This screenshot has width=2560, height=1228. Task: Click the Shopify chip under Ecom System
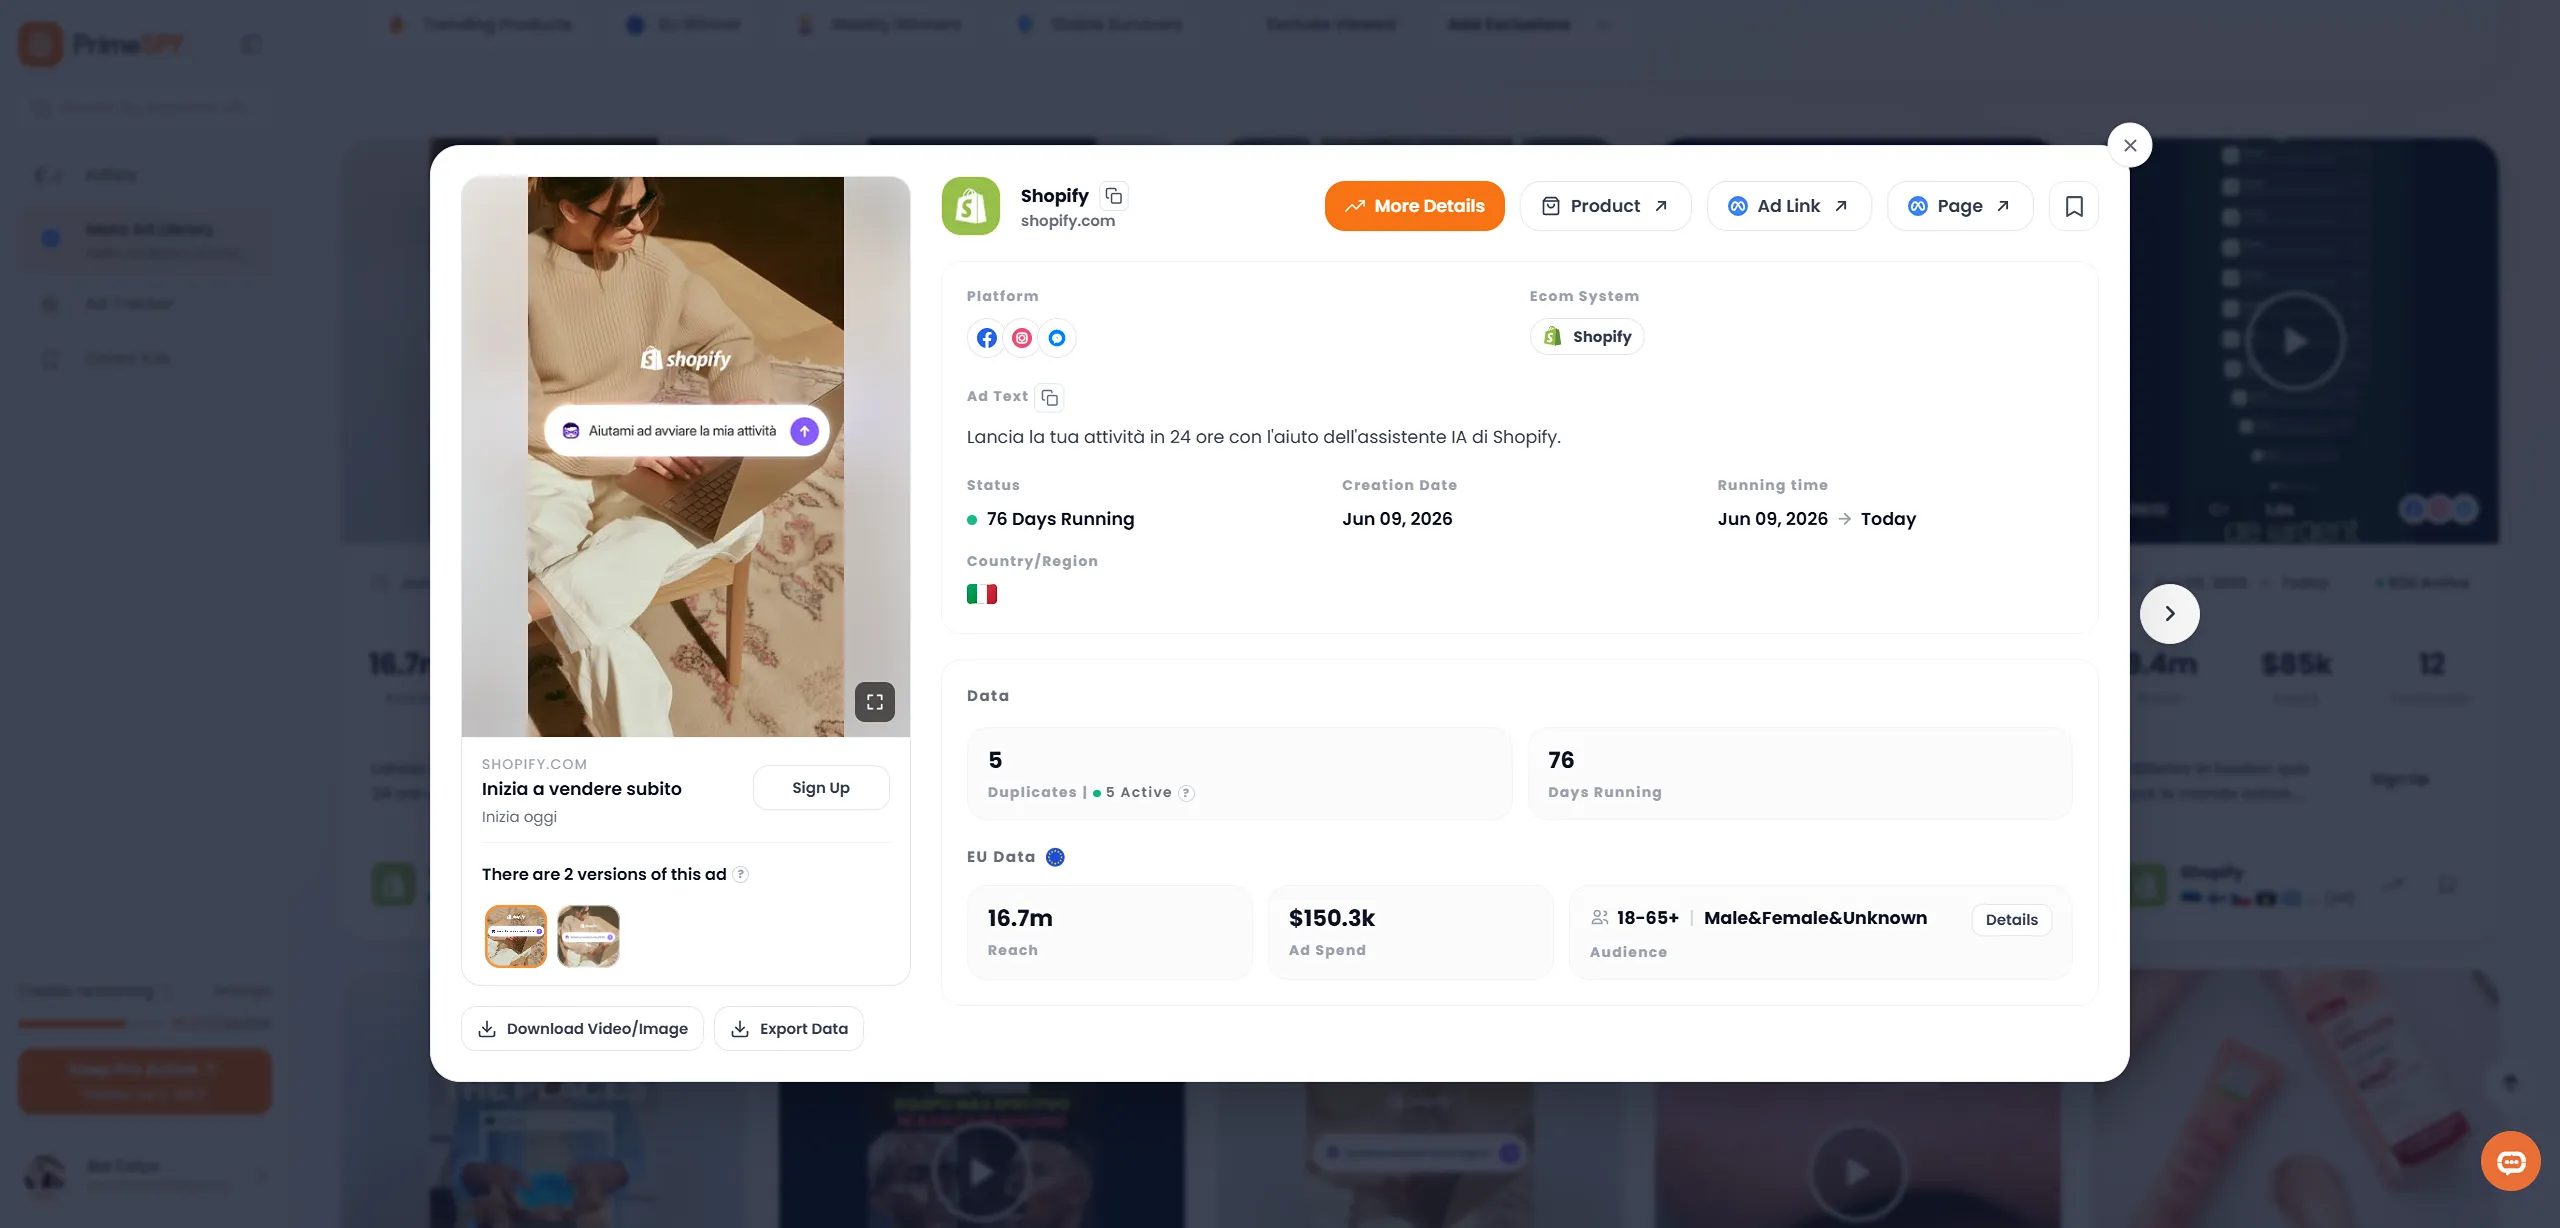click(1586, 337)
